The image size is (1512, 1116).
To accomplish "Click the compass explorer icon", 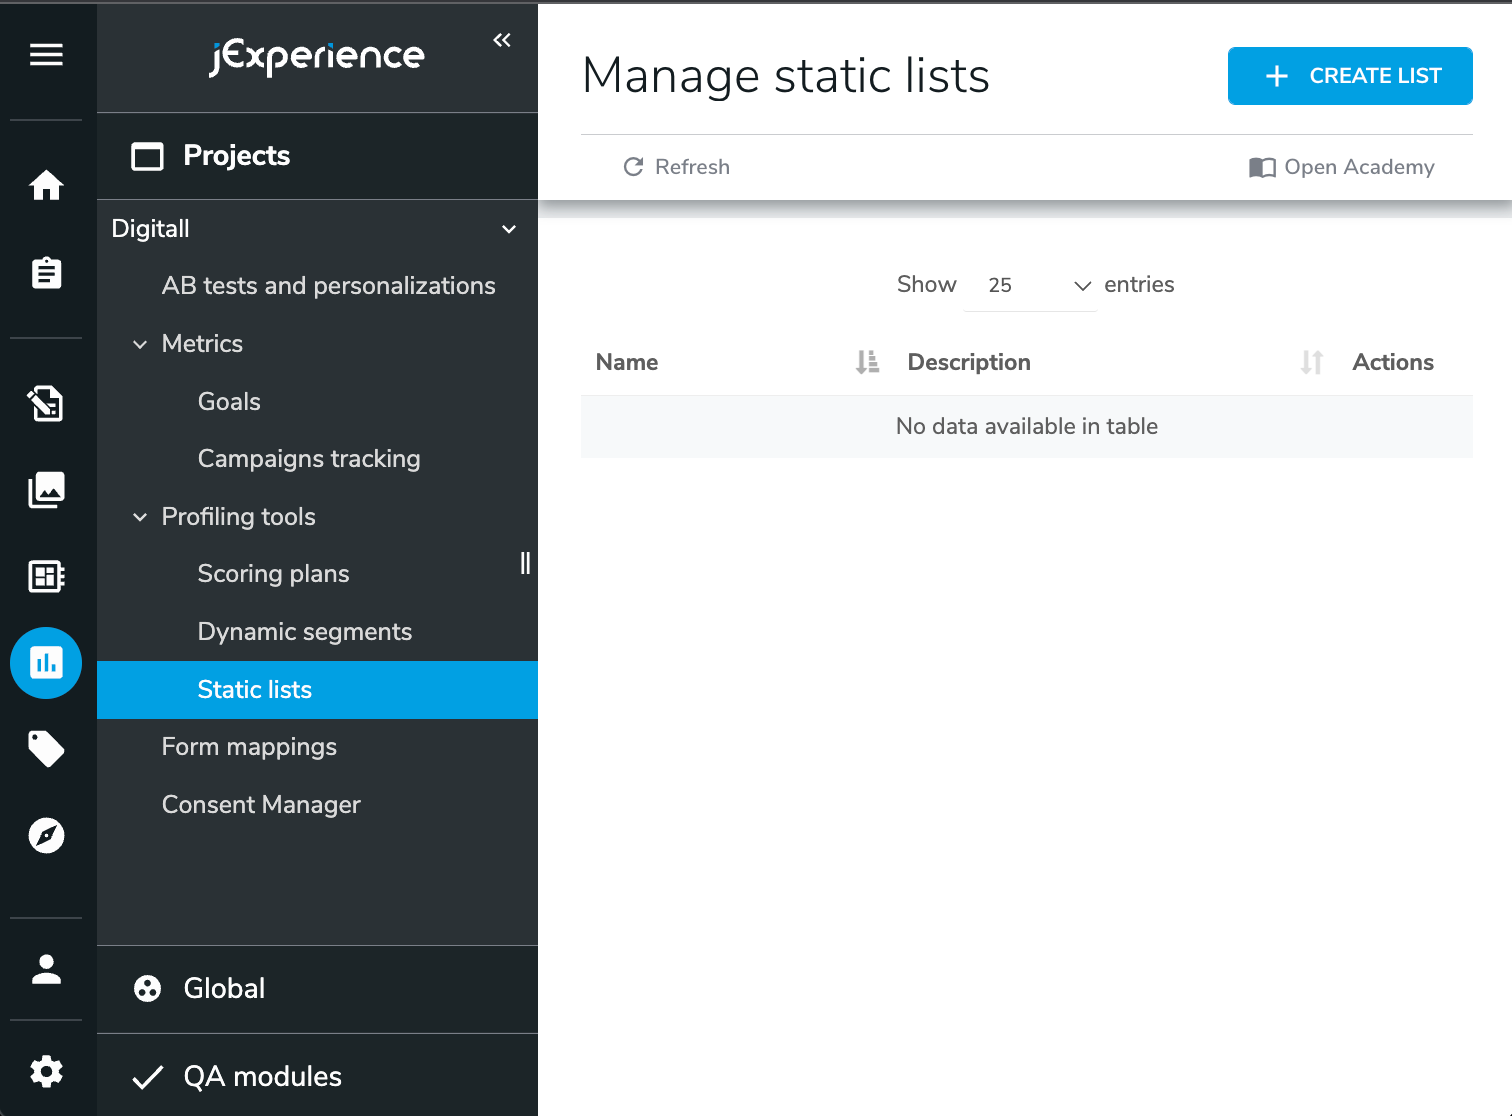I will pos(46,836).
